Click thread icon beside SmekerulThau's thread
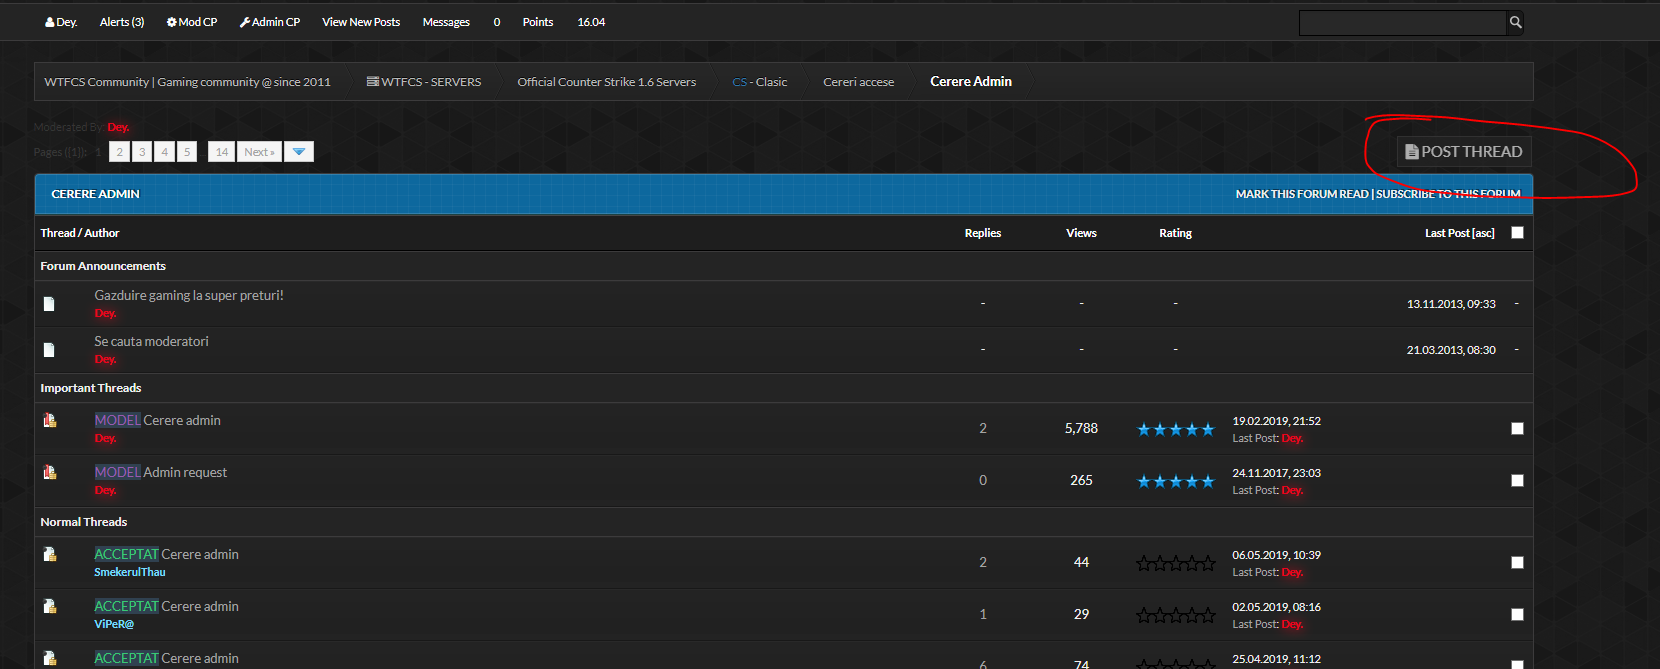This screenshot has width=1660, height=669. point(50,554)
